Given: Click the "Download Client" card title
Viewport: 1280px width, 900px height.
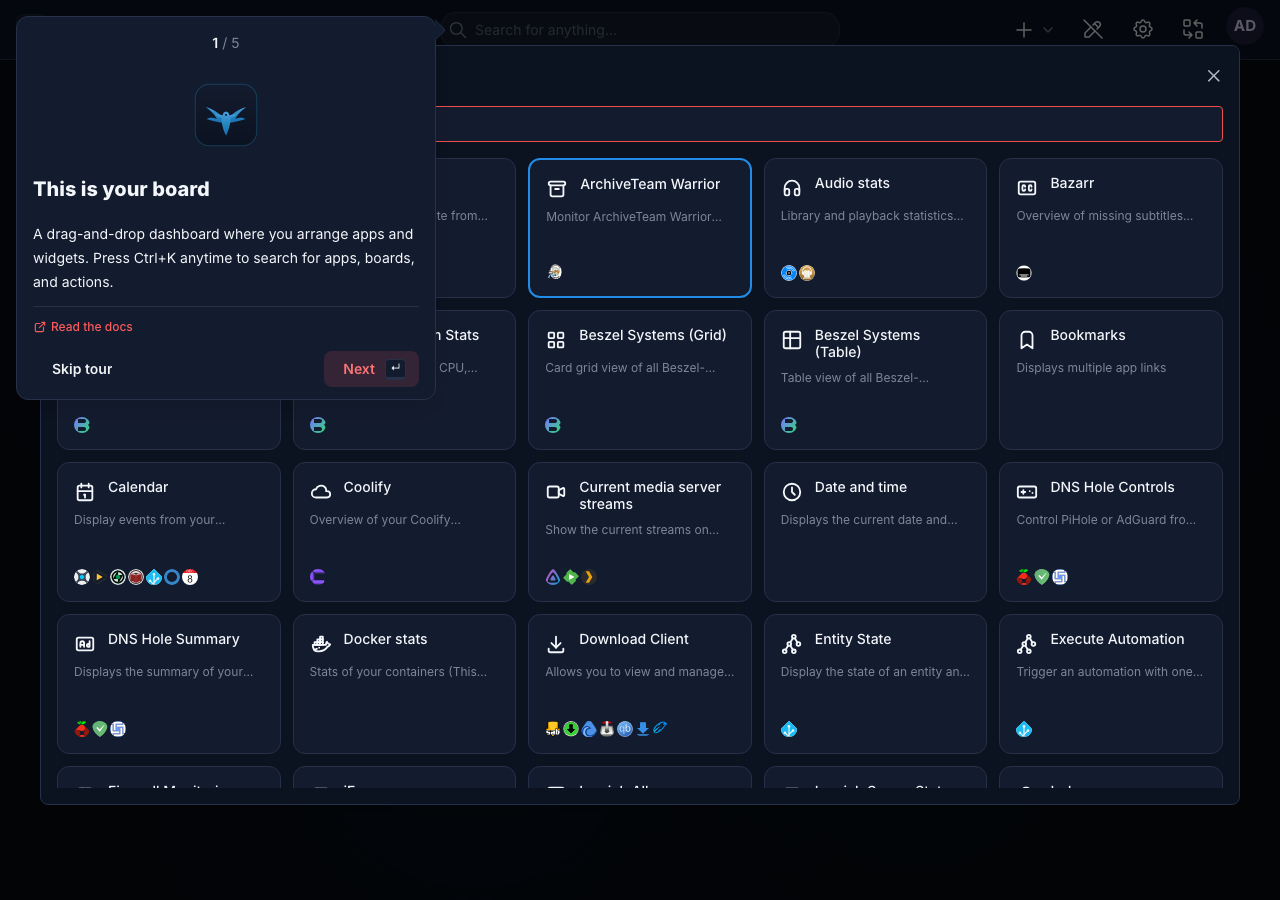Looking at the screenshot, I should 634,639.
